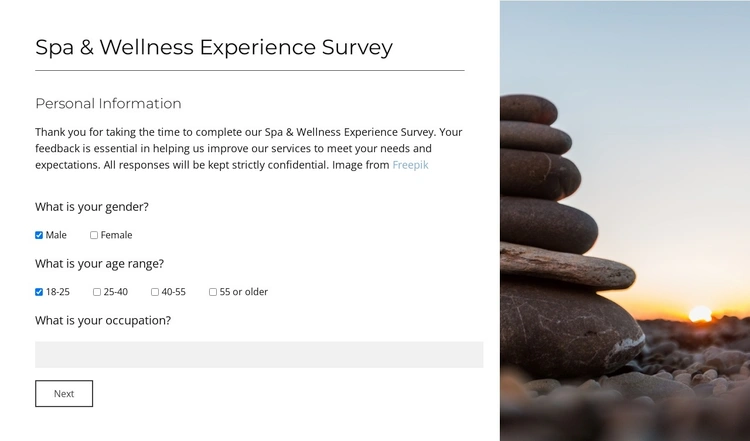Click the setting sun in the photo
The image size is (750, 441).
[701, 314]
